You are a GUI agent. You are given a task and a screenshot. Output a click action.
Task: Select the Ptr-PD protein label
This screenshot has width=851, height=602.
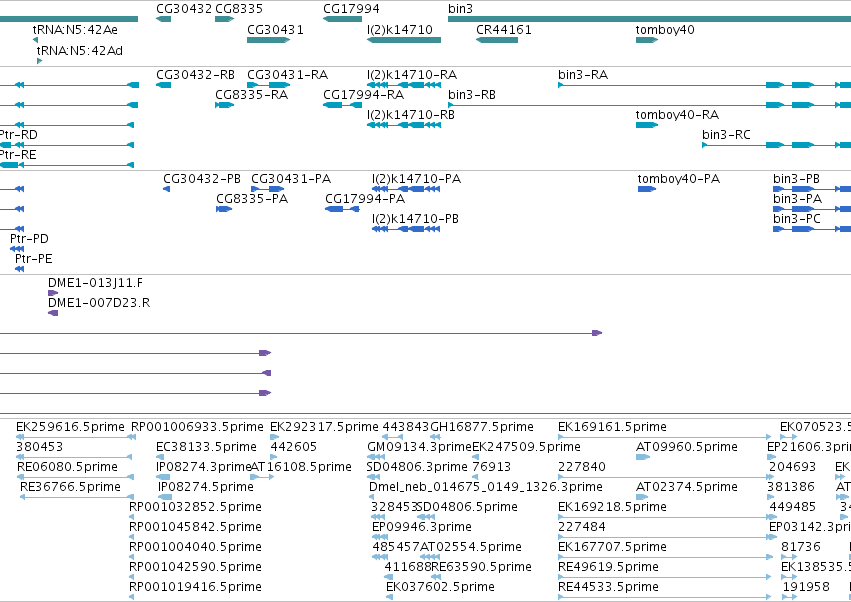pyautogui.click(x=29, y=239)
